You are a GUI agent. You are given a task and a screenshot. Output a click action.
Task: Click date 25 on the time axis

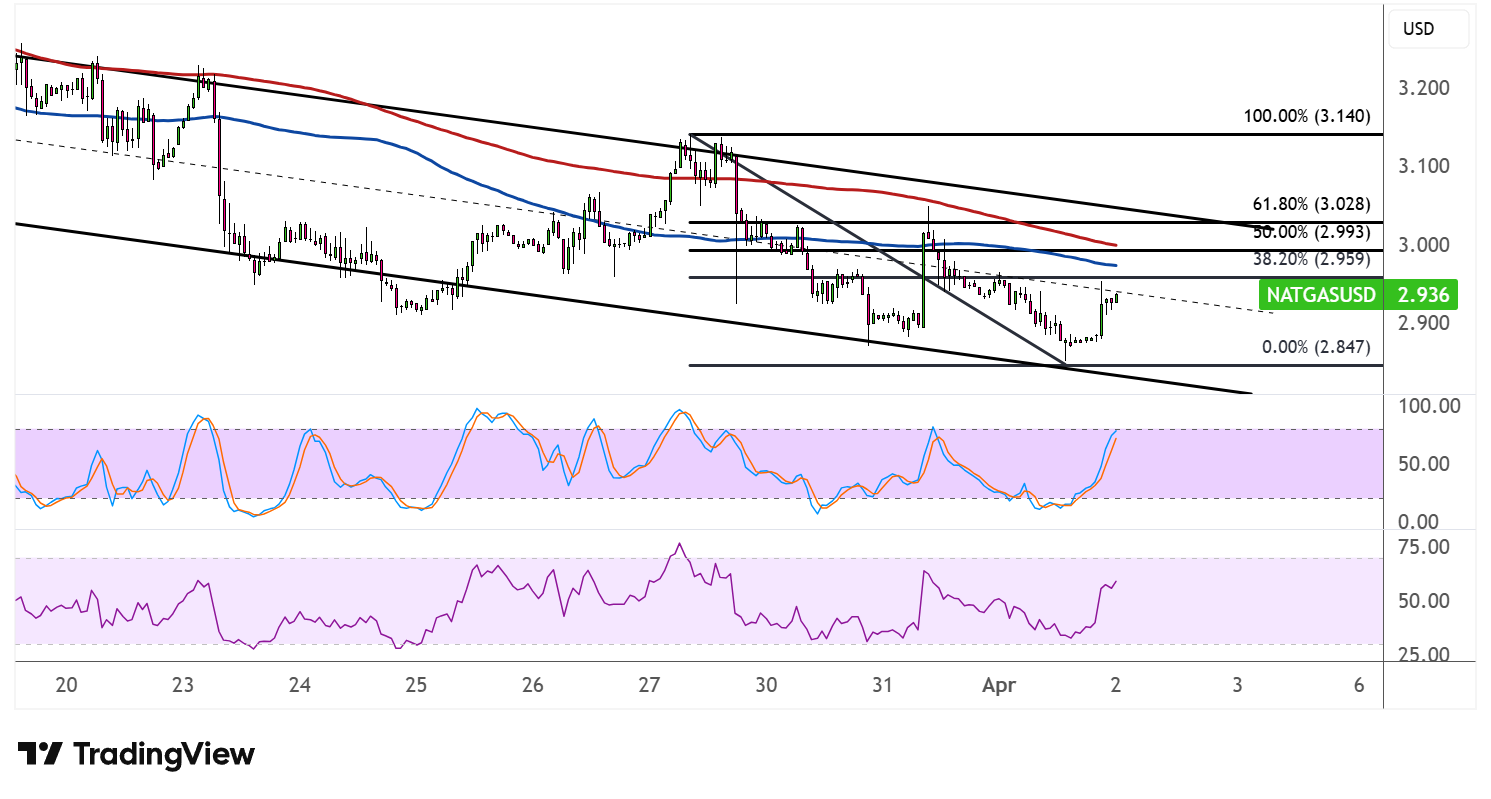click(416, 685)
